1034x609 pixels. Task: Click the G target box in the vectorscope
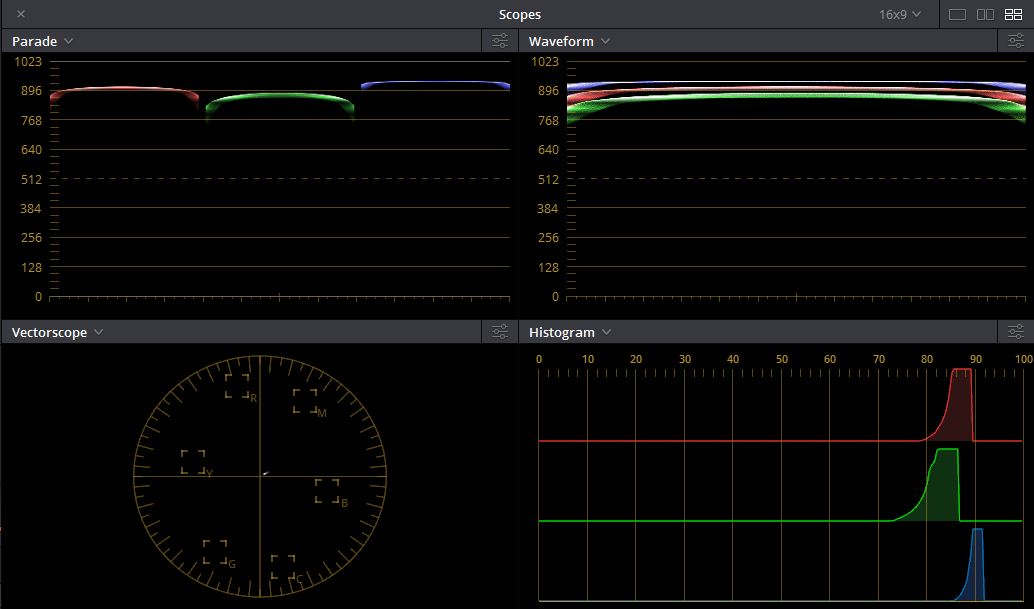tap(215, 552)
